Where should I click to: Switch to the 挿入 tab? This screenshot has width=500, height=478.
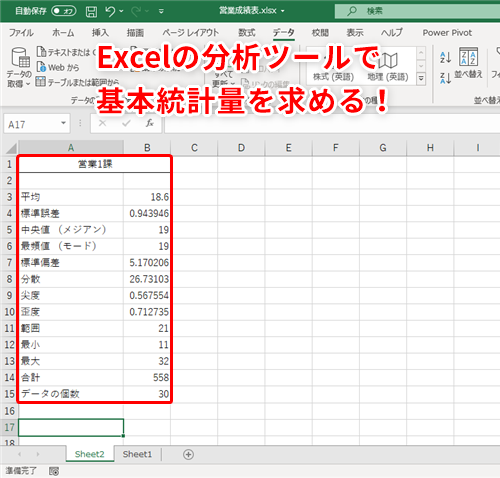click(100, 33)
